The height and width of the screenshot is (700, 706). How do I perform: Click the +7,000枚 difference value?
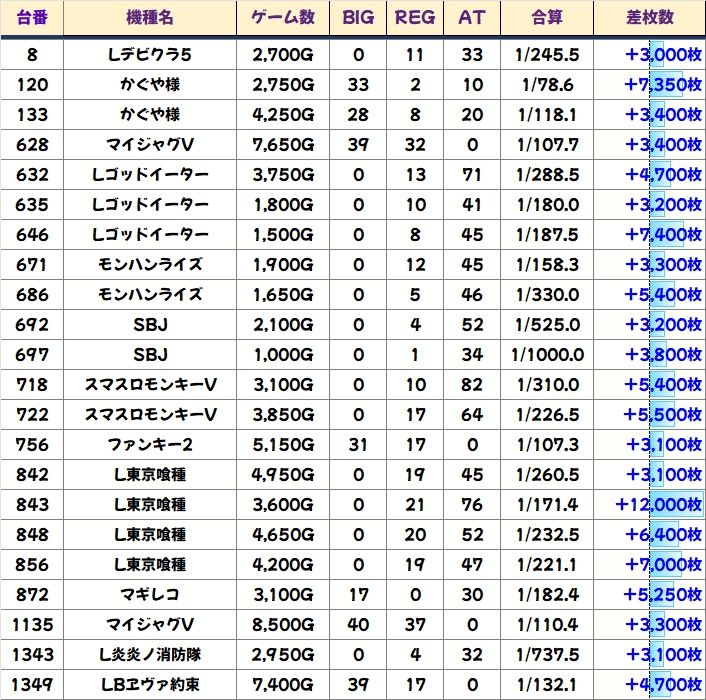pos(663,565)
